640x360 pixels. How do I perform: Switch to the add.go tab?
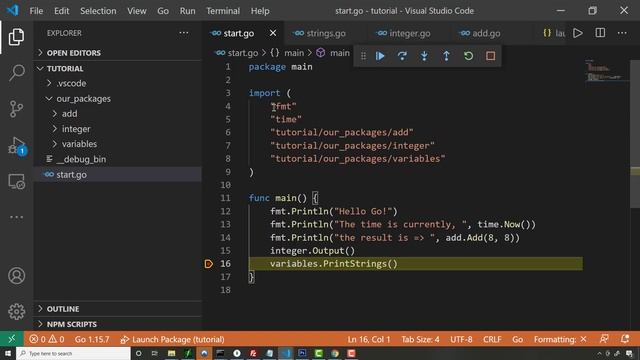(485, 33)
